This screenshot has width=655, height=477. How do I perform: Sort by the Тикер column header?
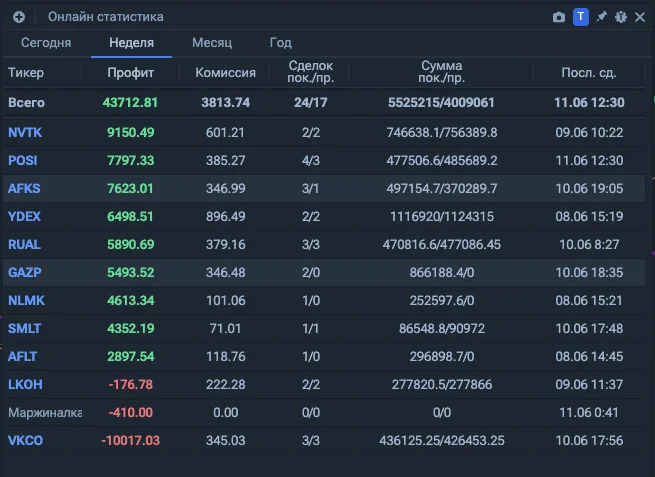[26, 73]
